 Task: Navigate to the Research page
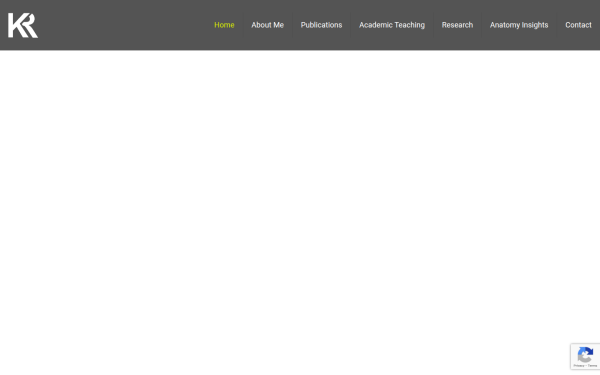click(457, 25)
